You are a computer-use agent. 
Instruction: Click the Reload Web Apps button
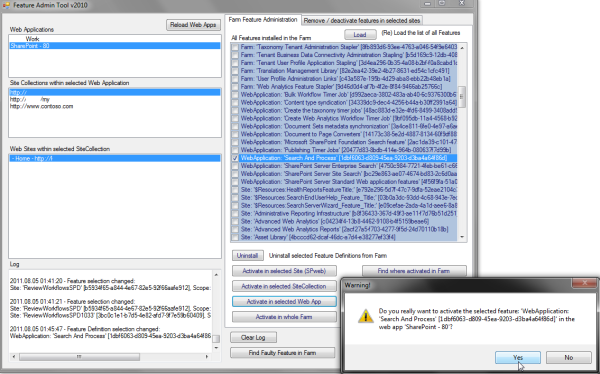pos(193,25)
